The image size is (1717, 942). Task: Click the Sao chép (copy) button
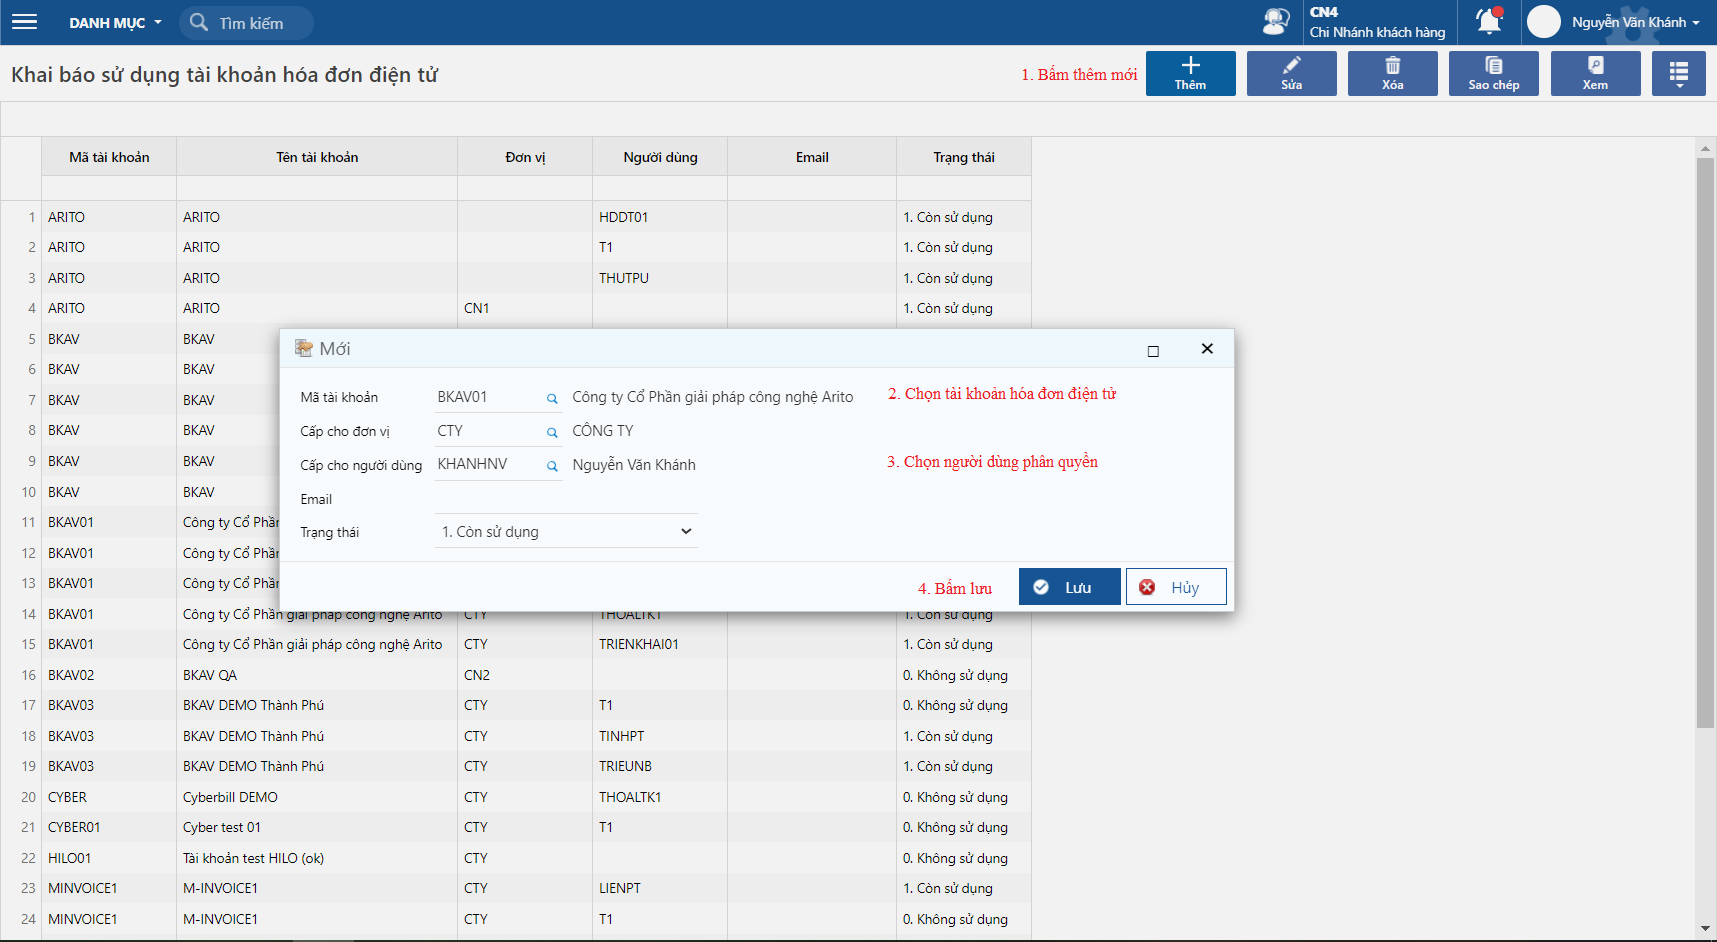pos(1493,74)
